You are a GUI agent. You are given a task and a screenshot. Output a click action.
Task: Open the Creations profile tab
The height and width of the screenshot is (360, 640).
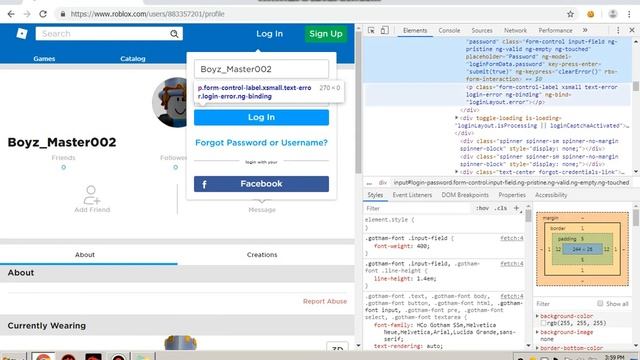tap(262, 254)
